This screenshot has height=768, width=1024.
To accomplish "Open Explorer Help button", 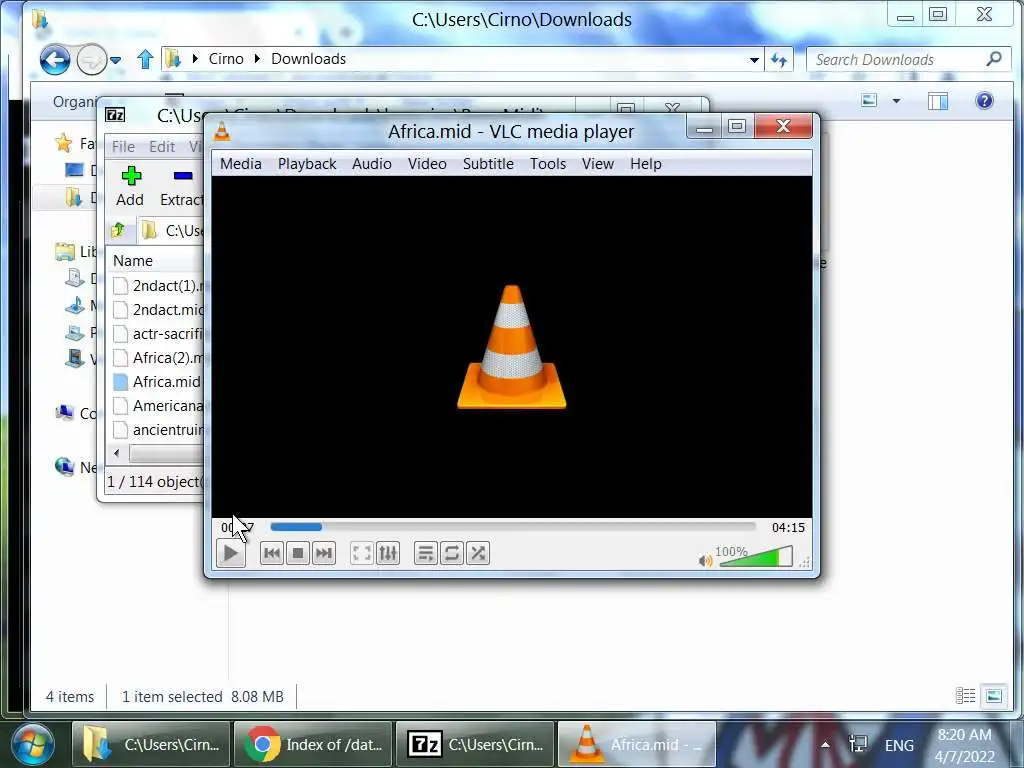I will [984, 101].
